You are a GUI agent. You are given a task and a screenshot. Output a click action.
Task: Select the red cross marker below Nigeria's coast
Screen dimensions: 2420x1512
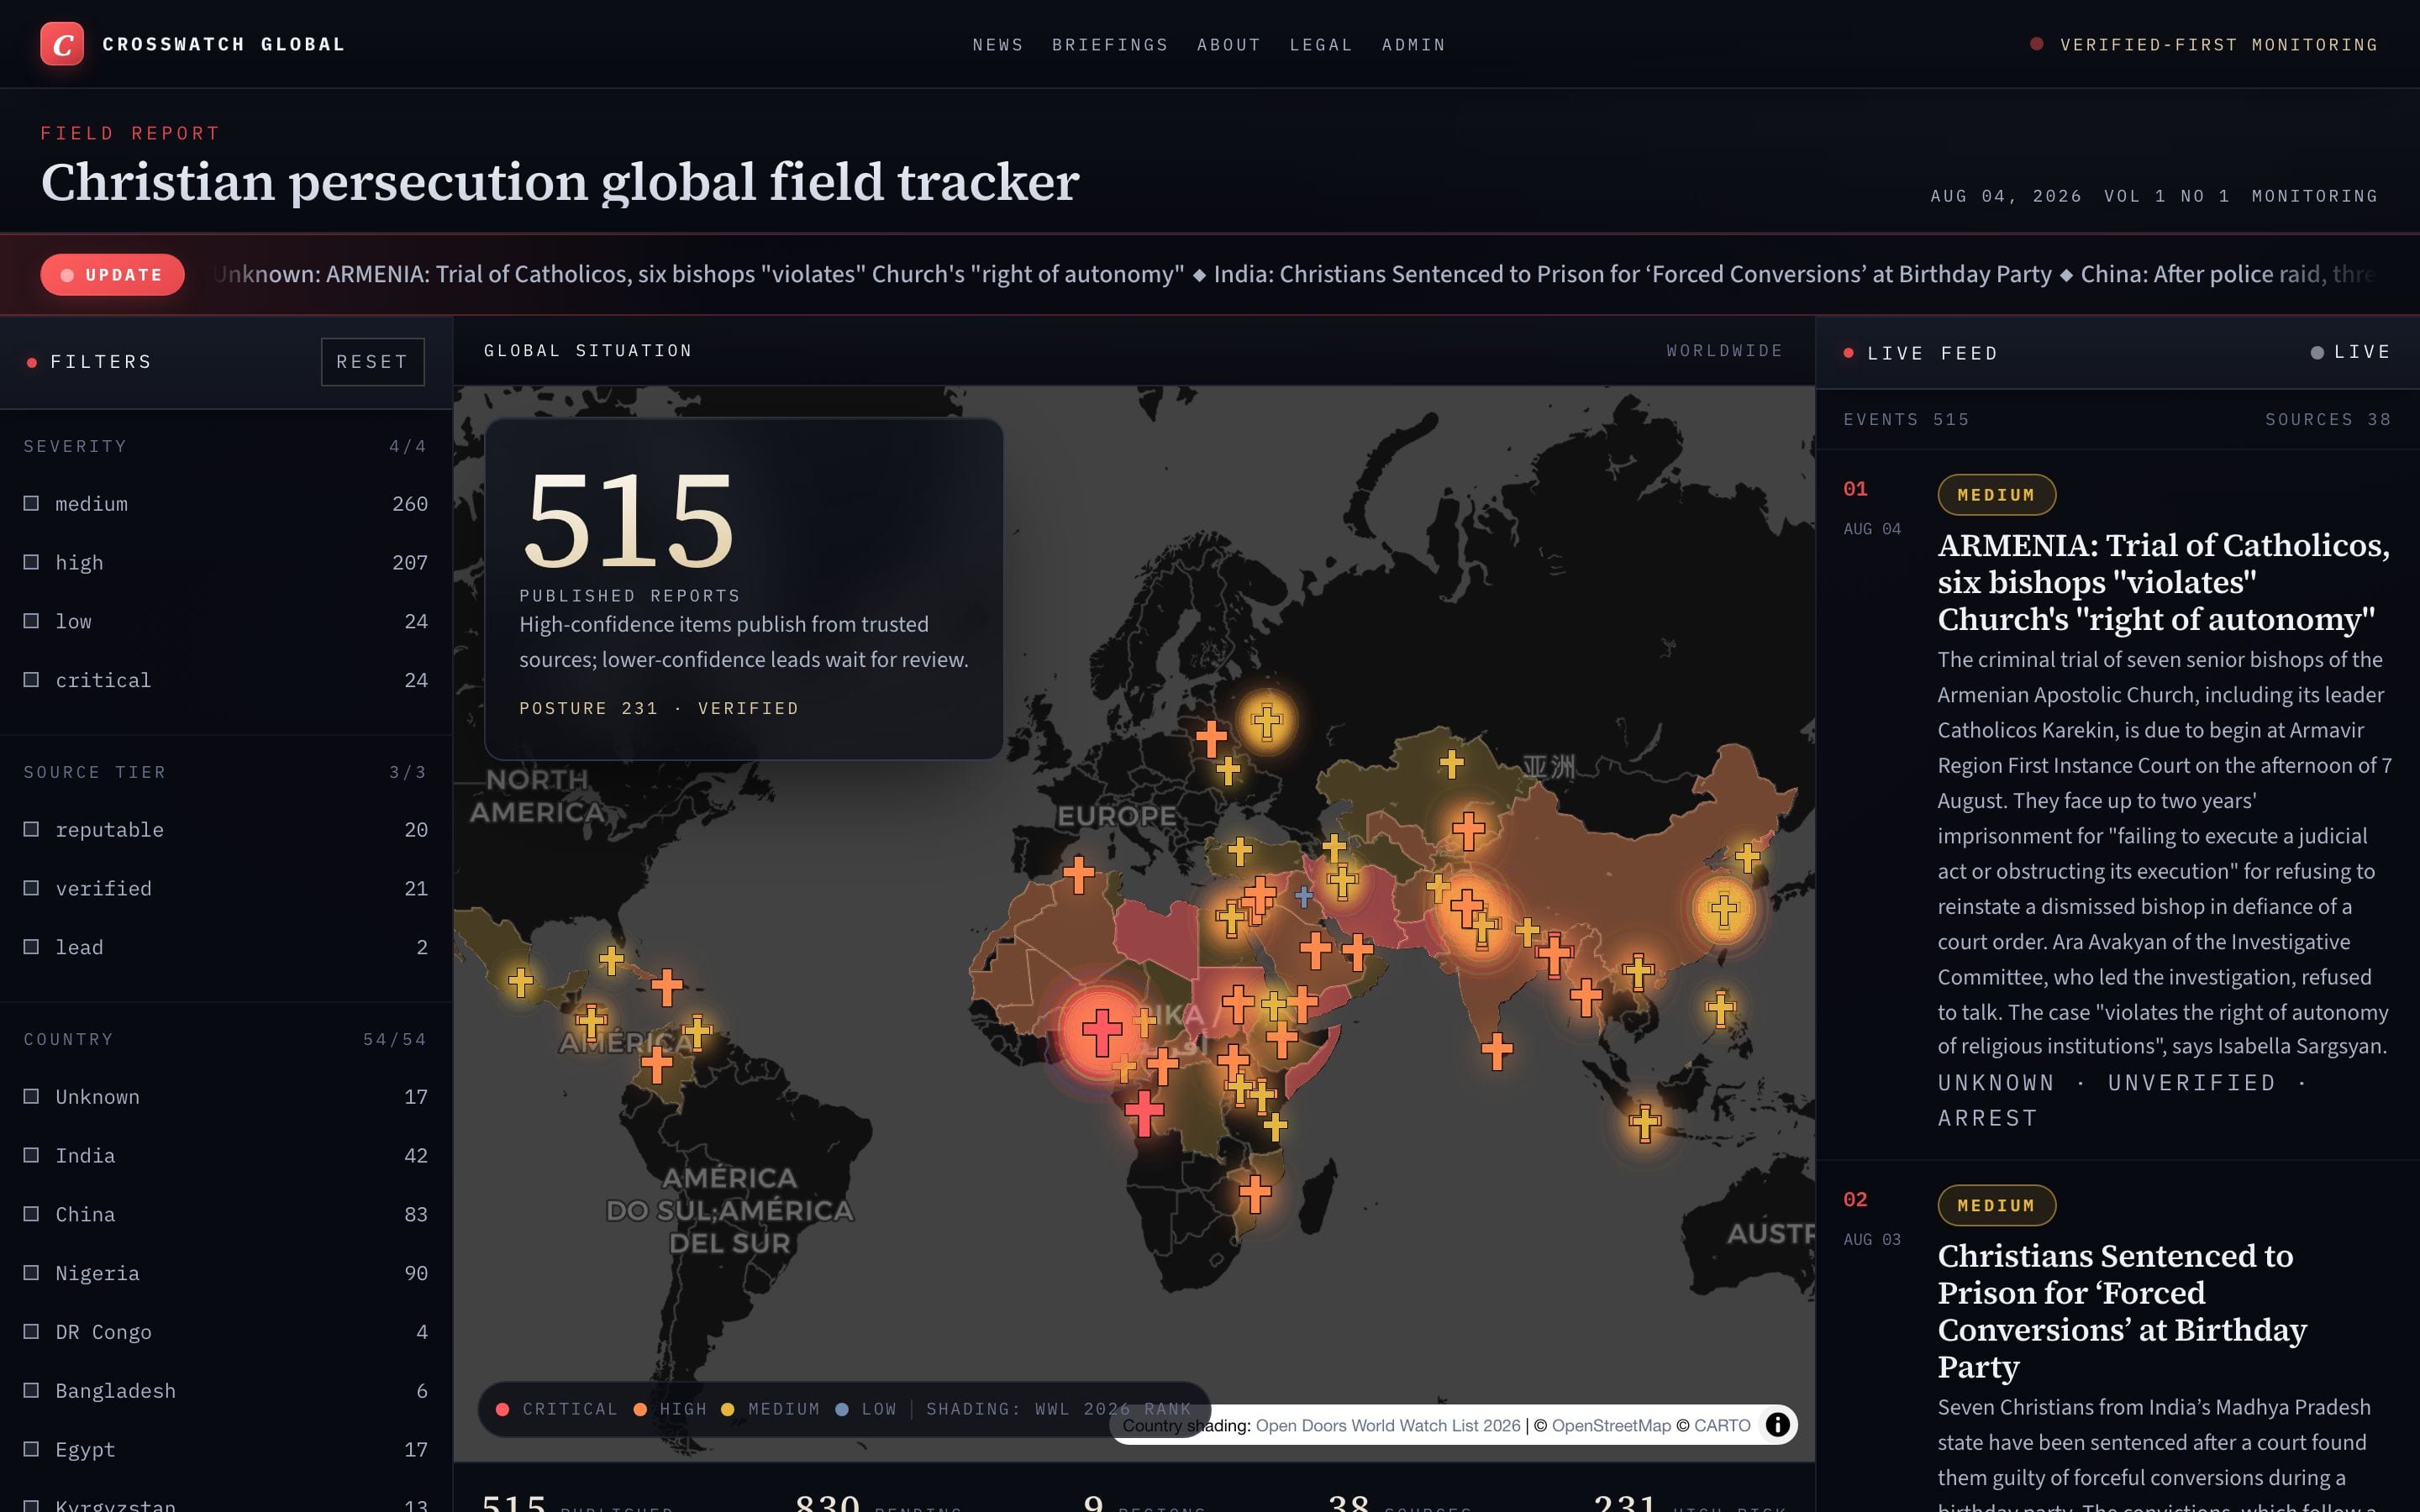point(1143,1112)
